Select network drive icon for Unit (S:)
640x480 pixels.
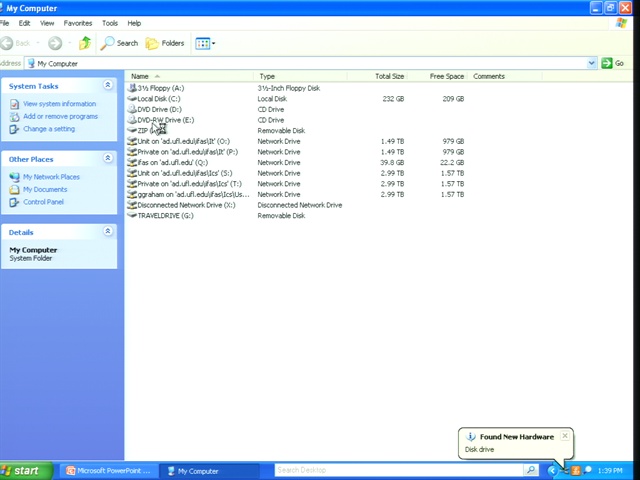(x=132, y=173)
